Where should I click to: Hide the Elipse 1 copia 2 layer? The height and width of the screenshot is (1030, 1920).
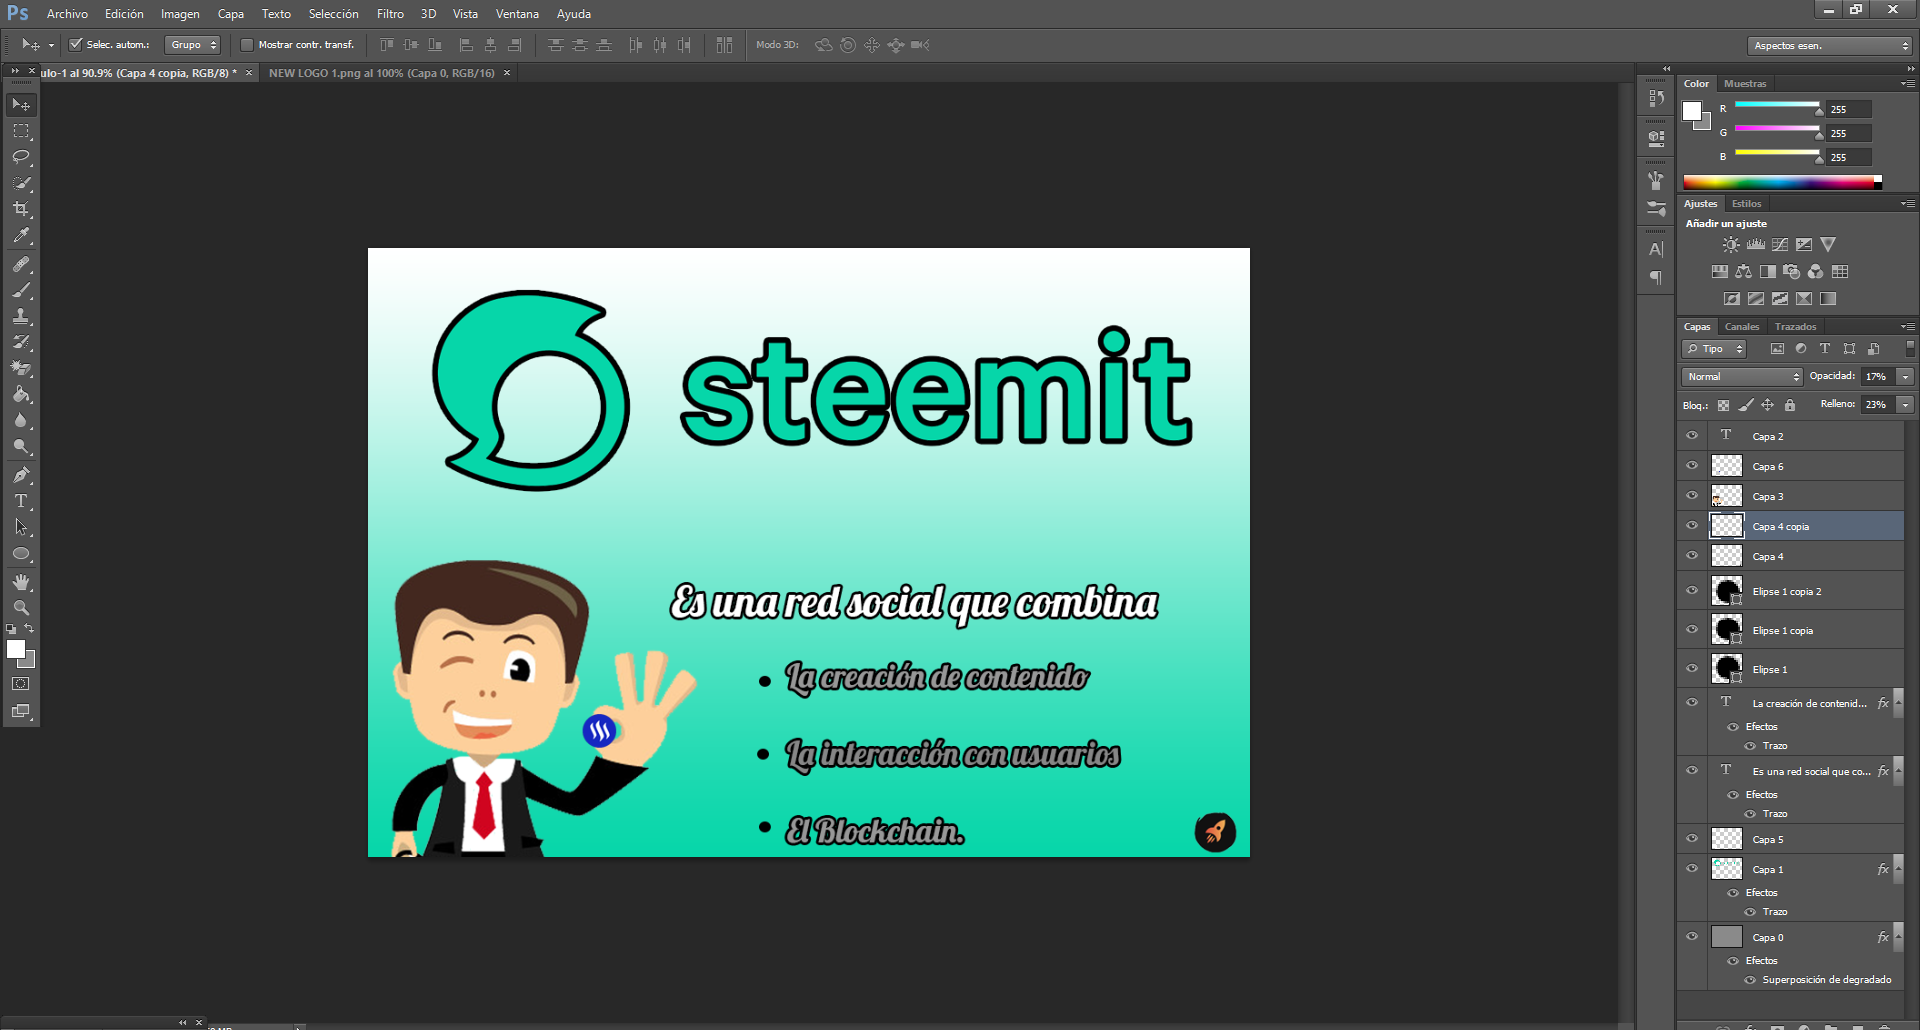pos(1692,591)
